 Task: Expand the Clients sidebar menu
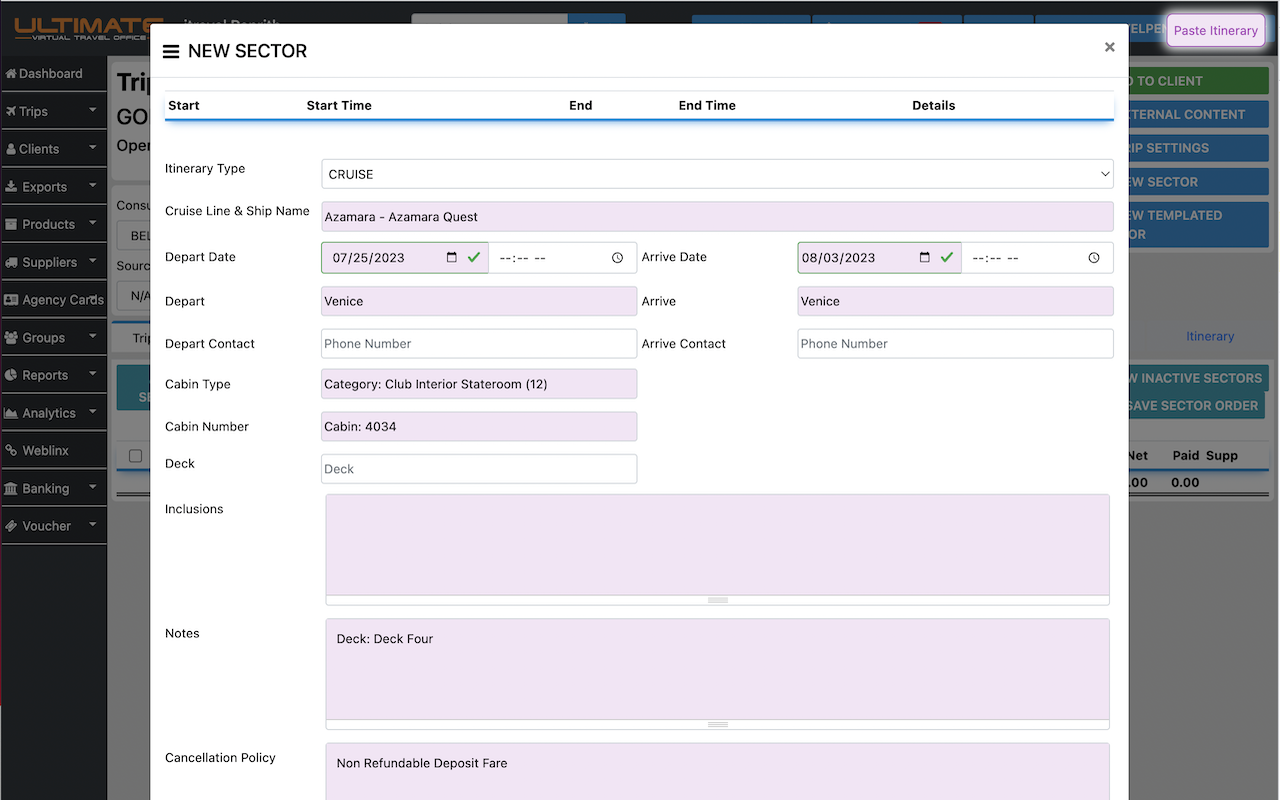point(54,149)
